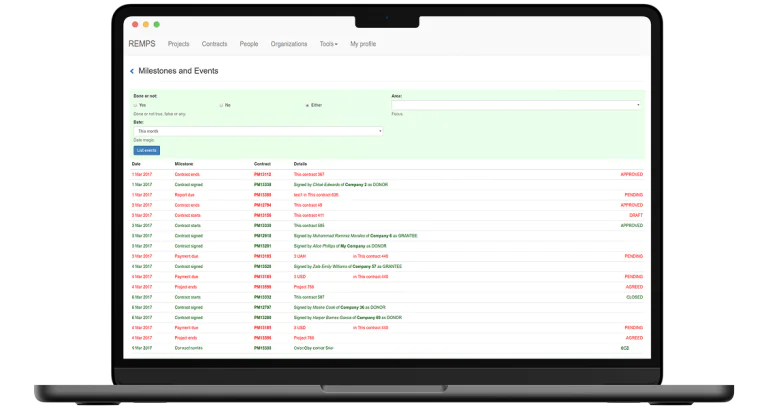Click Contract starts in This contract 587 row

(x=188, y=297)
